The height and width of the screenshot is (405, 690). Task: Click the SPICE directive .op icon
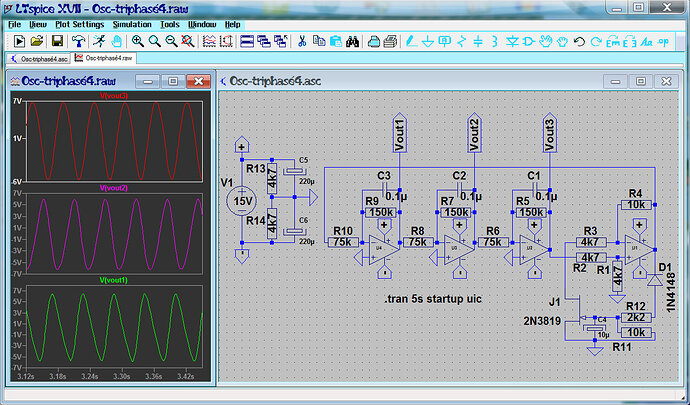tap(665, 41)
